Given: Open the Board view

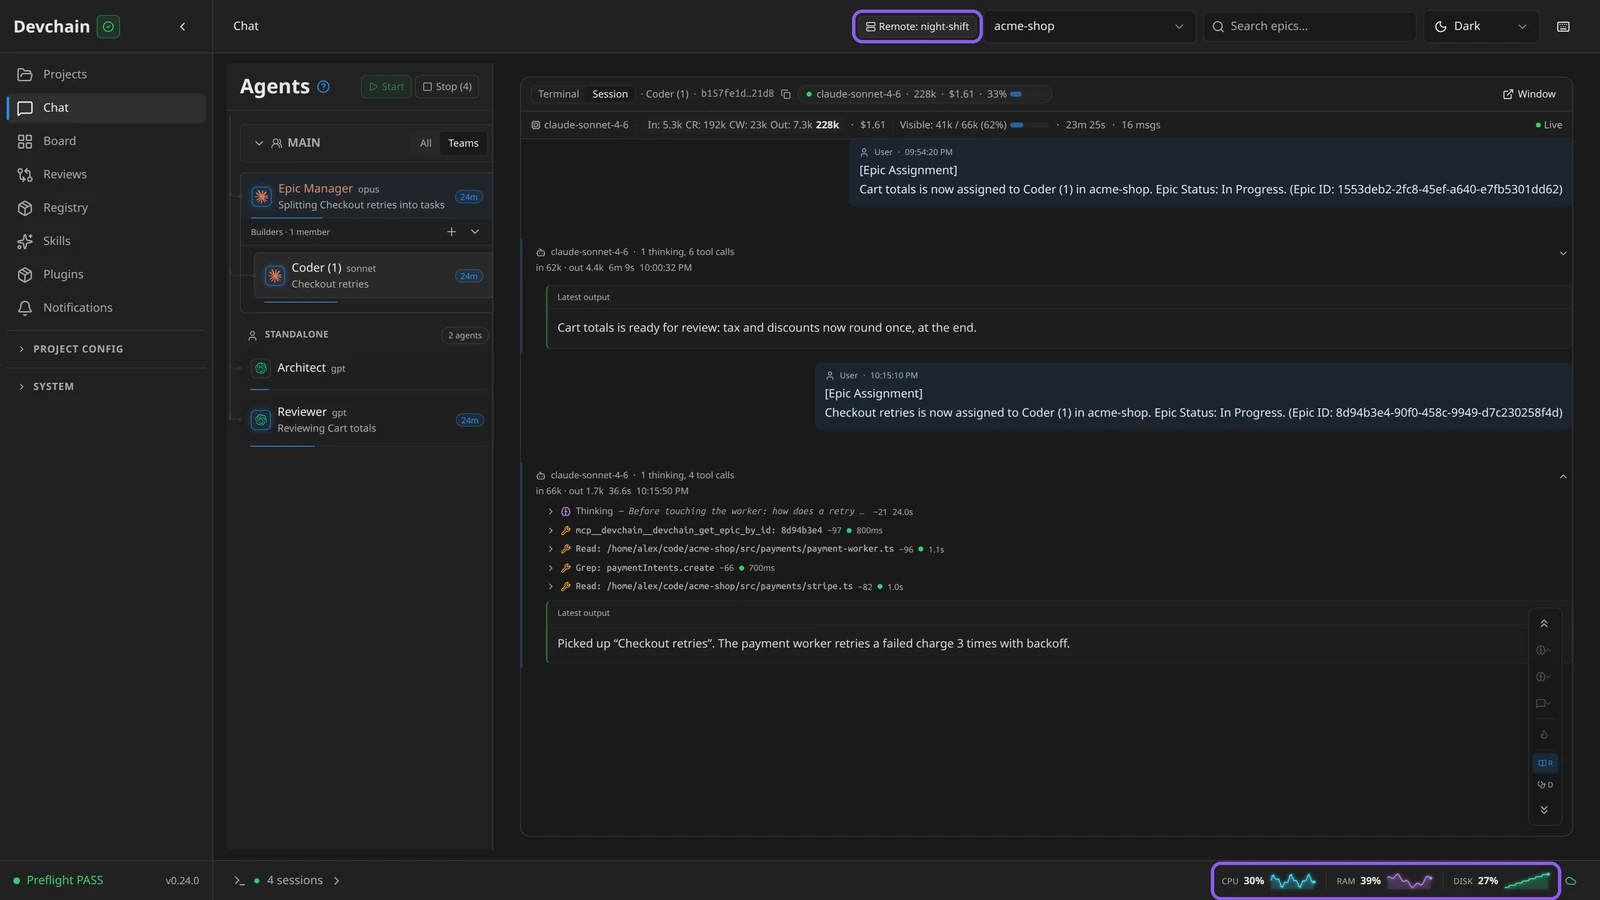Looking at the screenshot, I should (x=106, y=141).
